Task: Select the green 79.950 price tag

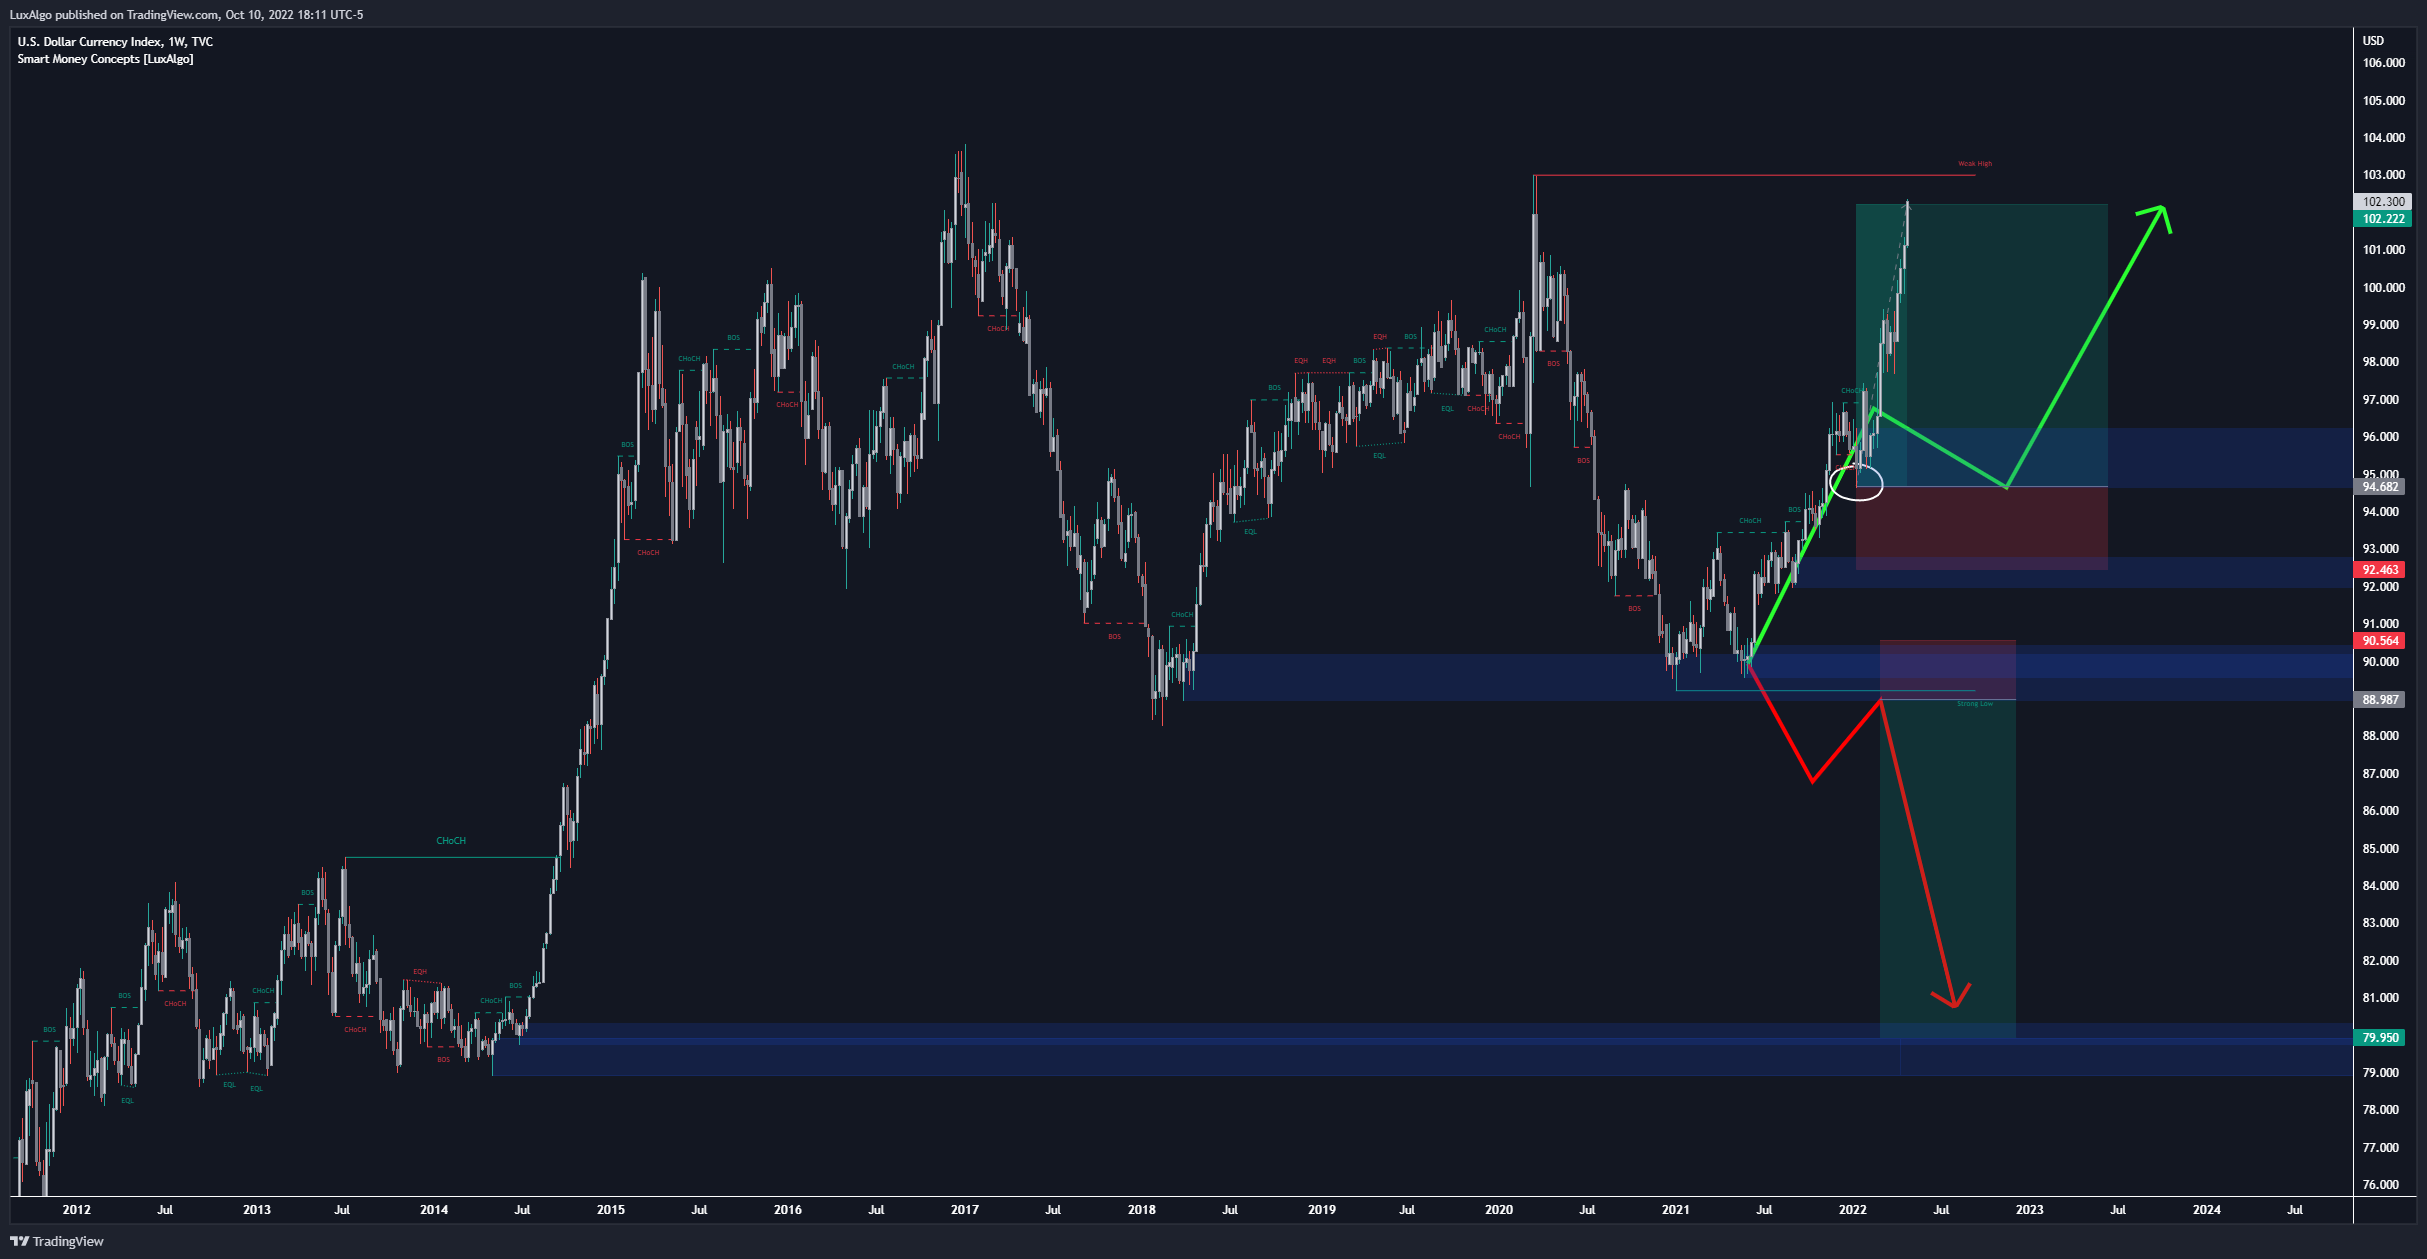Action: tap(2380, 1038)
